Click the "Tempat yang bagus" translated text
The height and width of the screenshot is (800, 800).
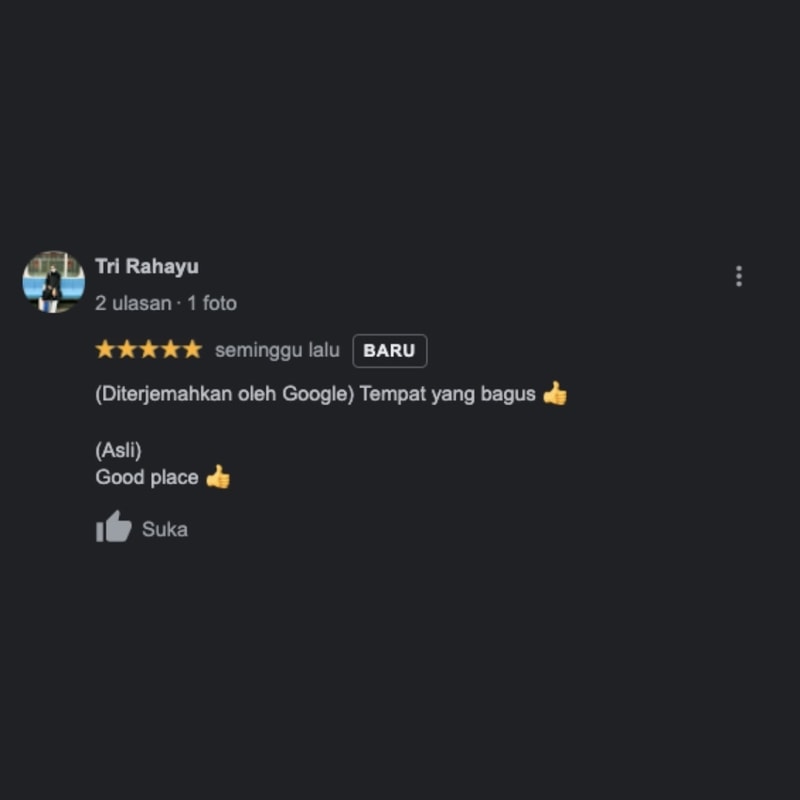(x=447, y=394)
